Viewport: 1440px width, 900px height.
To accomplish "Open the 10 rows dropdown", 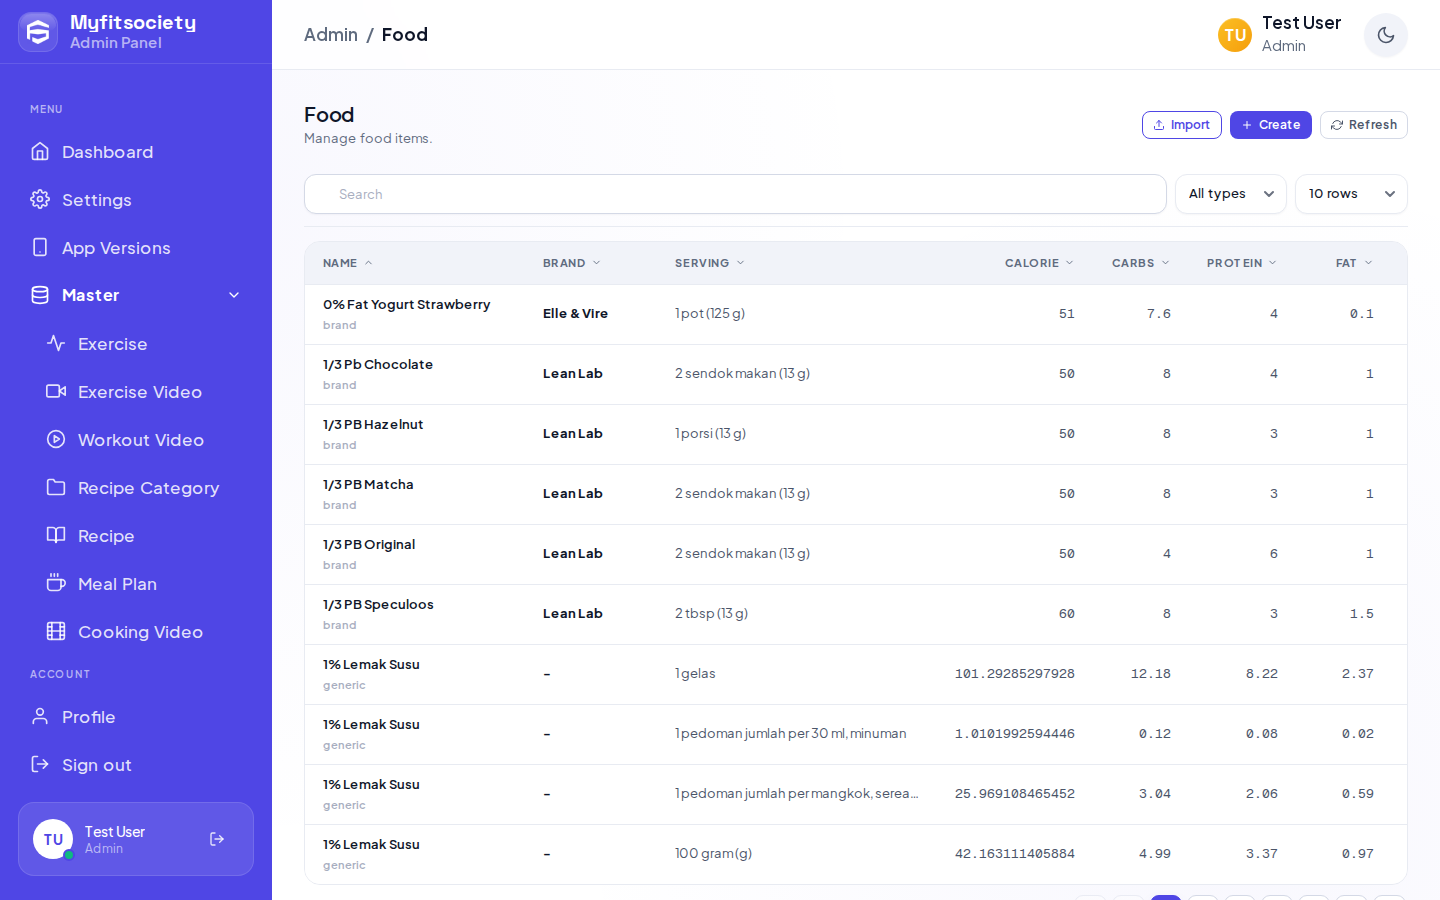I will [x=1351, y=194].
